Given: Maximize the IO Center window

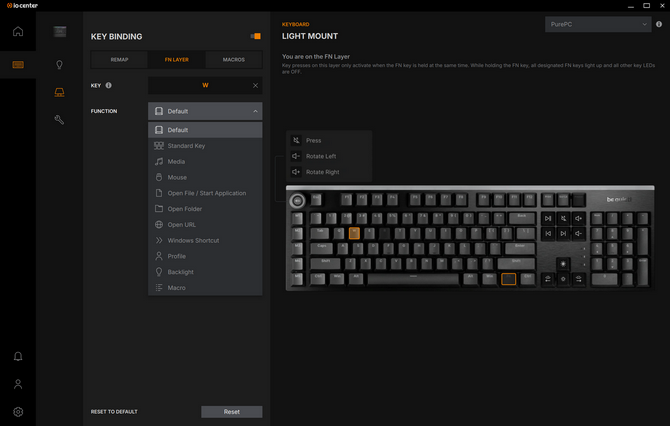Looking at the screenshot, I should tap(646, 6).
